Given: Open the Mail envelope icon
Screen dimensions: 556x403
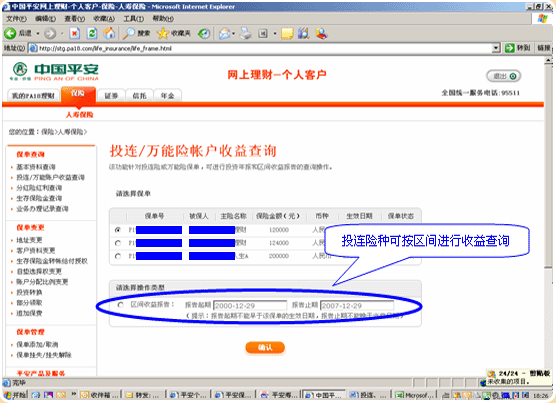Looking at the screenshot, I should [x=224, y=34].
